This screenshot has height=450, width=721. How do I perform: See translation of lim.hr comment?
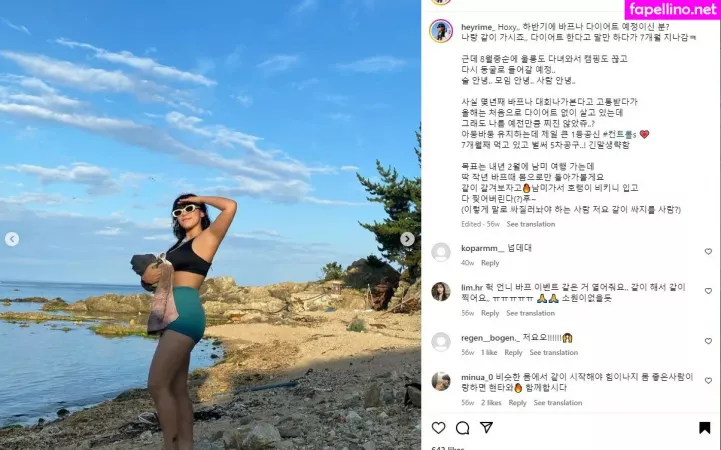coord(530,313)
